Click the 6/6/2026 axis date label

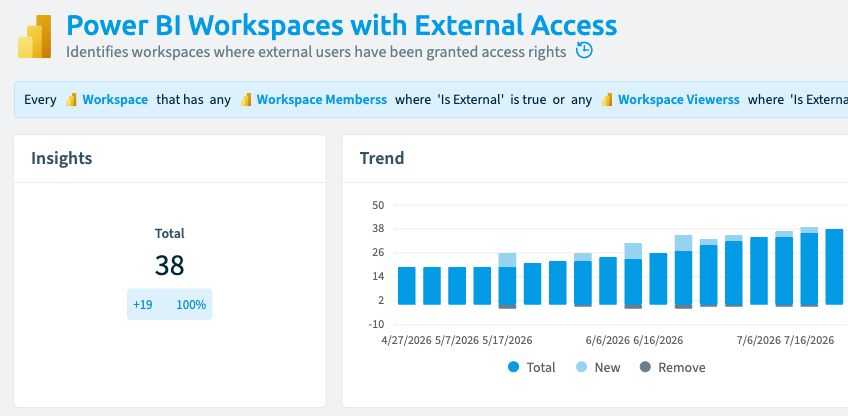click(608, 340)
